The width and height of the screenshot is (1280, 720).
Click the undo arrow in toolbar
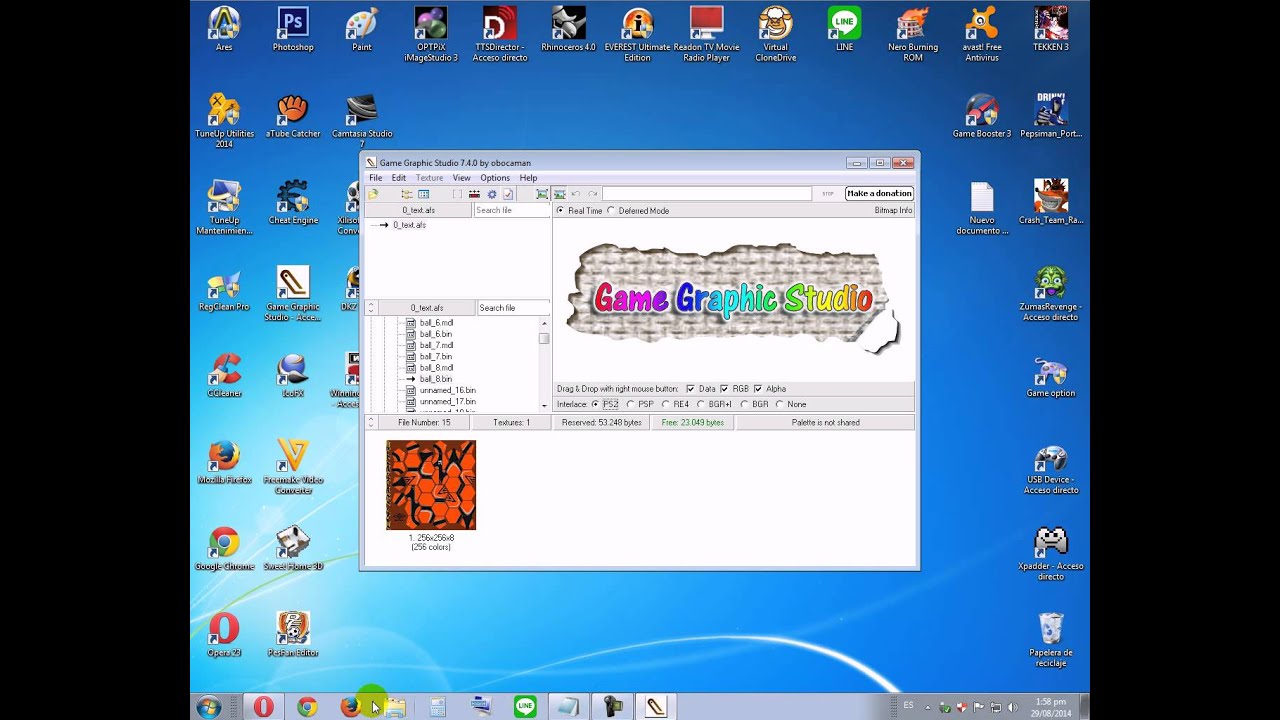pyautogui.click(x=576, y=194)
